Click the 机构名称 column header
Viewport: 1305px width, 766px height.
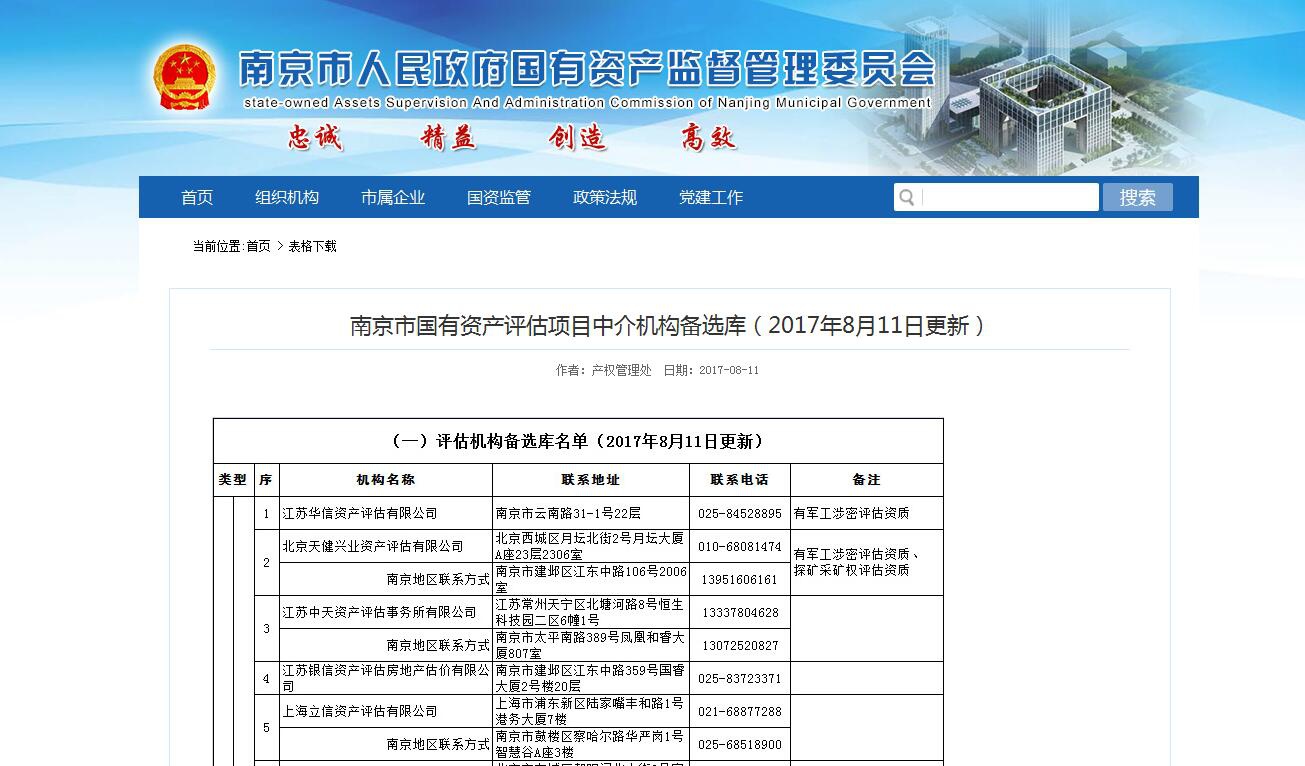click(385, 480)
